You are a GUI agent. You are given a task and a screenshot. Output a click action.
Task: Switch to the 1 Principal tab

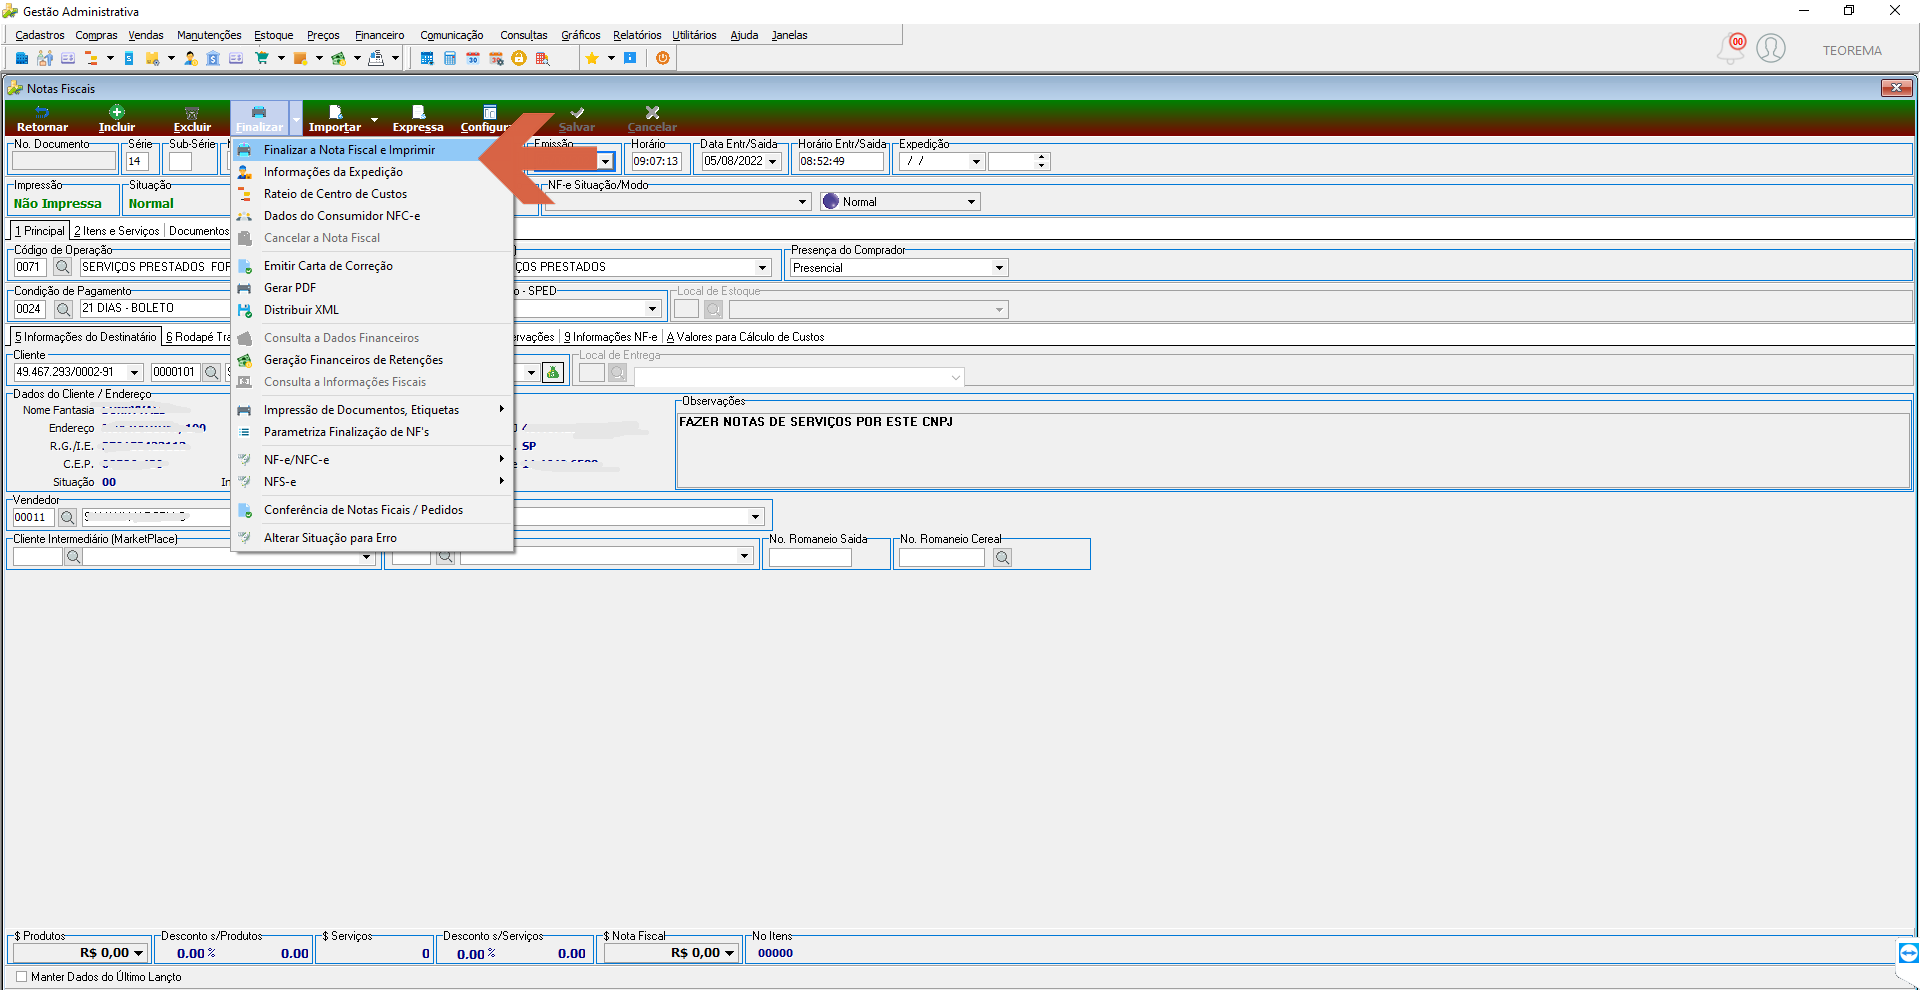click(x=40, y=231)
